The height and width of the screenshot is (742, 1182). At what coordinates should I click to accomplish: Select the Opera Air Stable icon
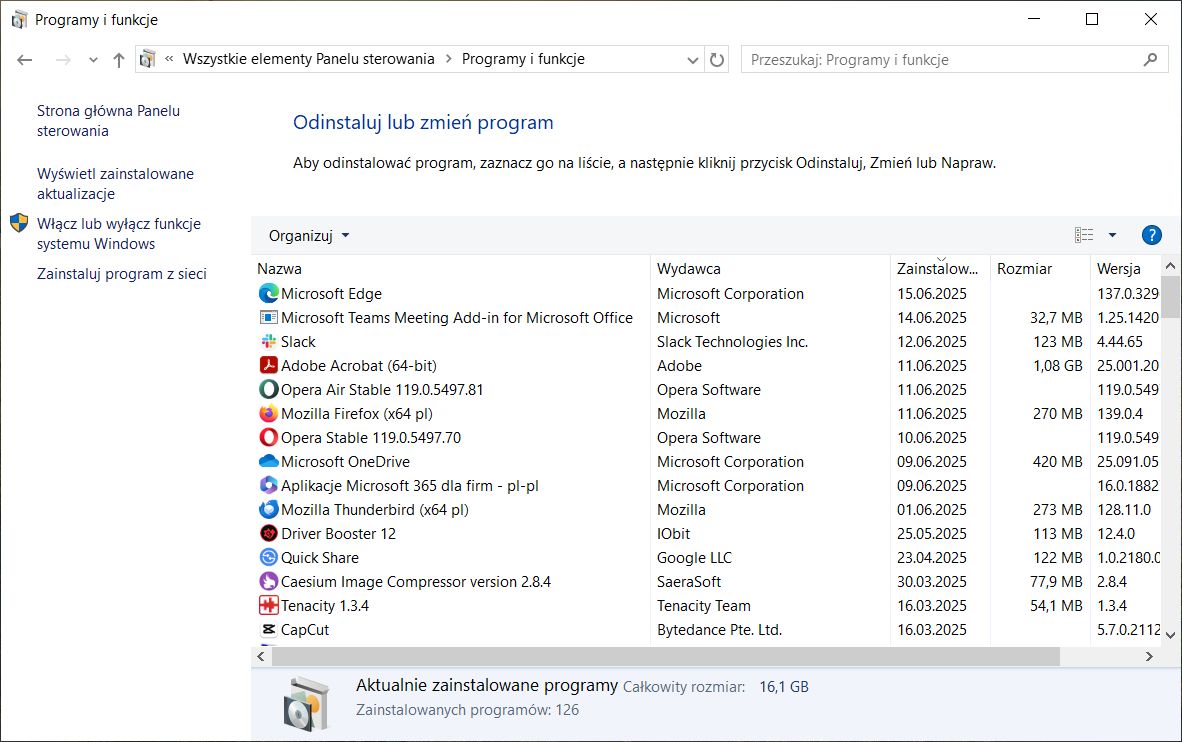click(x=268, y=390)
